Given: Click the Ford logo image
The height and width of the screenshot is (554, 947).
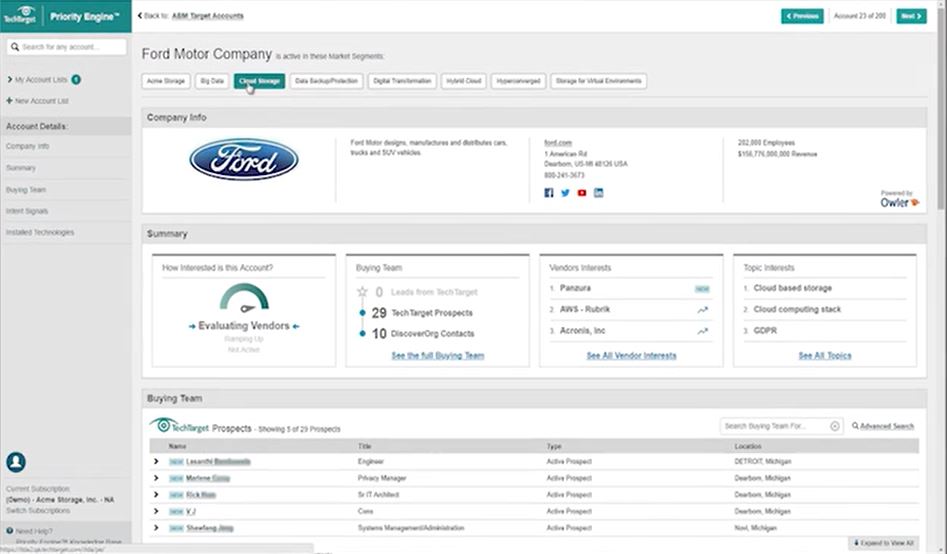Looking at the screenshot, I should 244,160.
